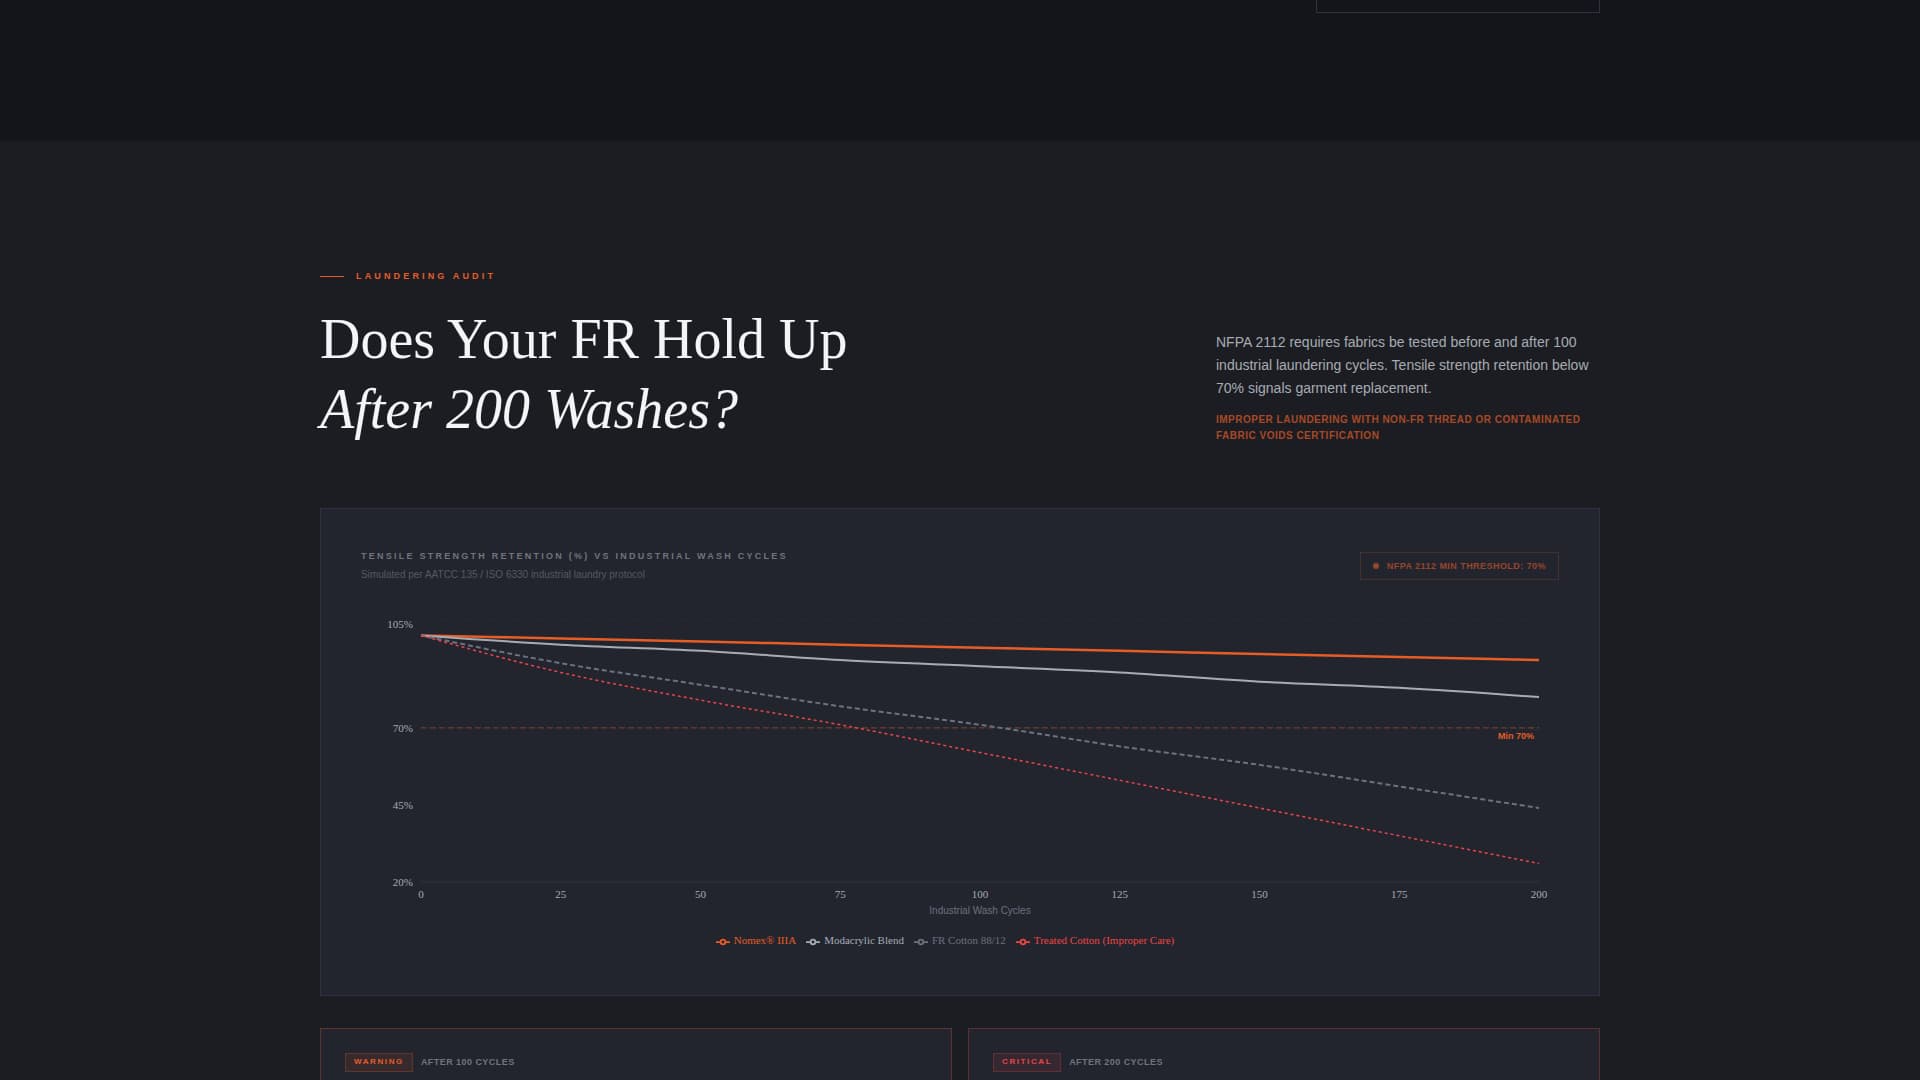Screen dimensions: 1920x1080
Task: Click the empty input box at top right
Action: pyautogui.click(x=1459, y=3)
